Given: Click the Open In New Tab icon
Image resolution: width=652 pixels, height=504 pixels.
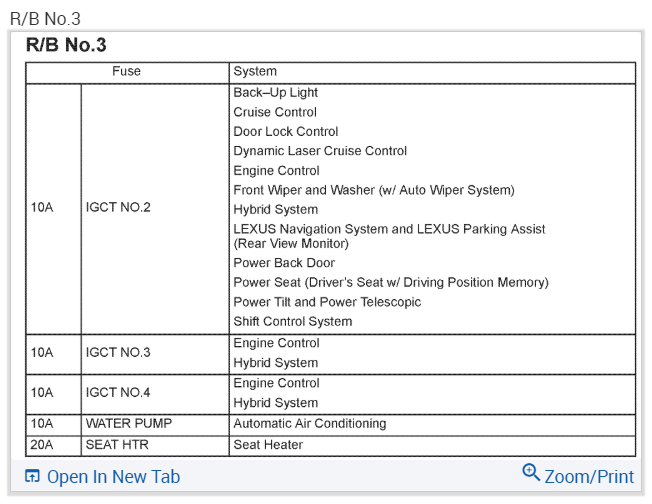Looking at the screenshot, I should coord(32,476).
